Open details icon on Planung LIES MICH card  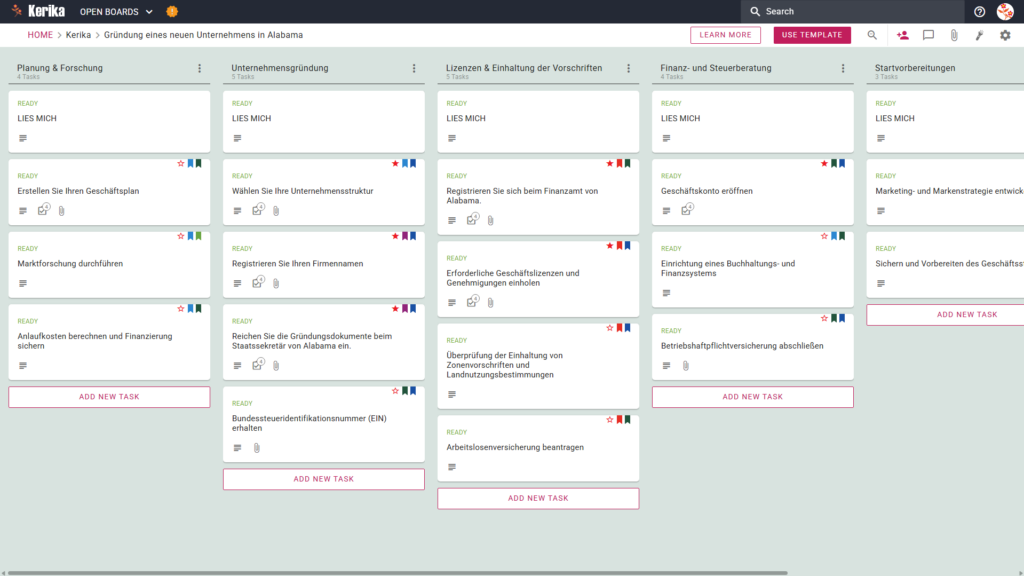point(23,138)
